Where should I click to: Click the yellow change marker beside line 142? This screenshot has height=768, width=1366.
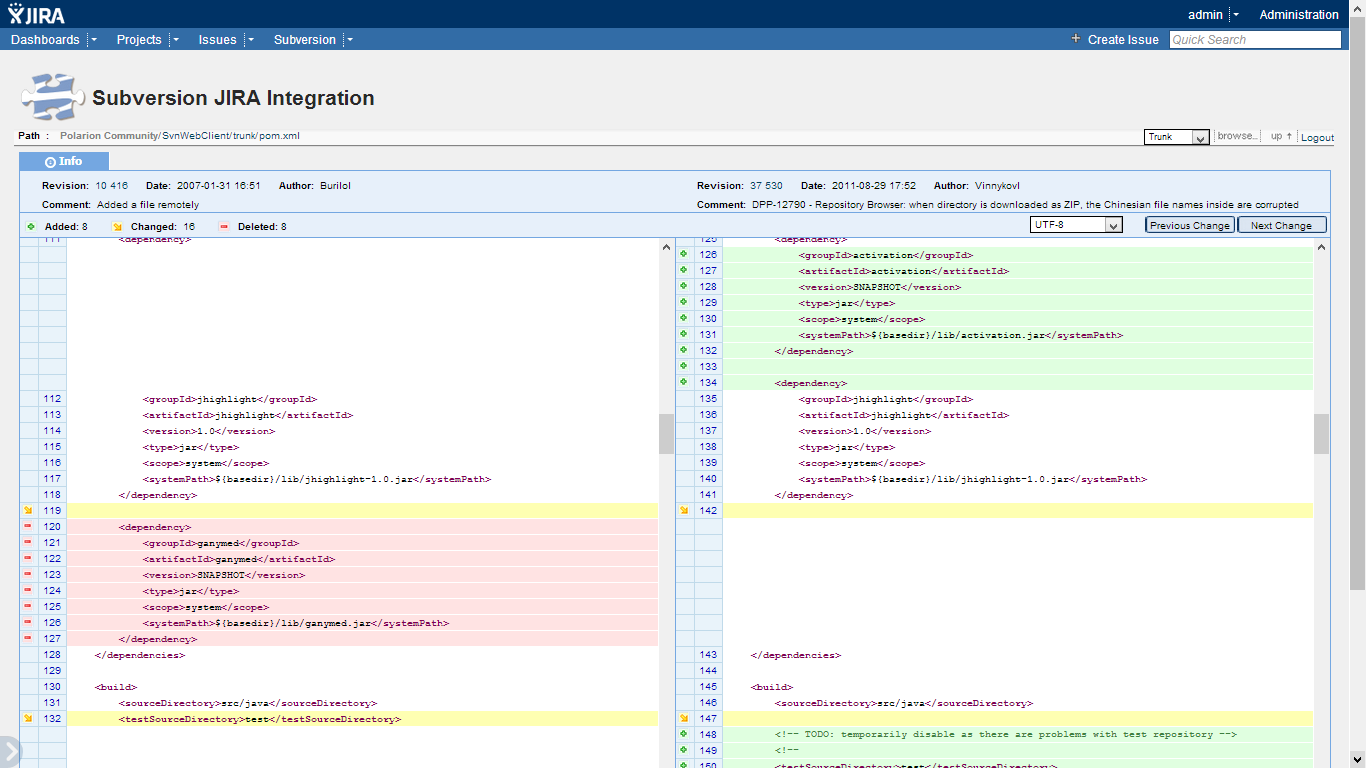[683, 510]
